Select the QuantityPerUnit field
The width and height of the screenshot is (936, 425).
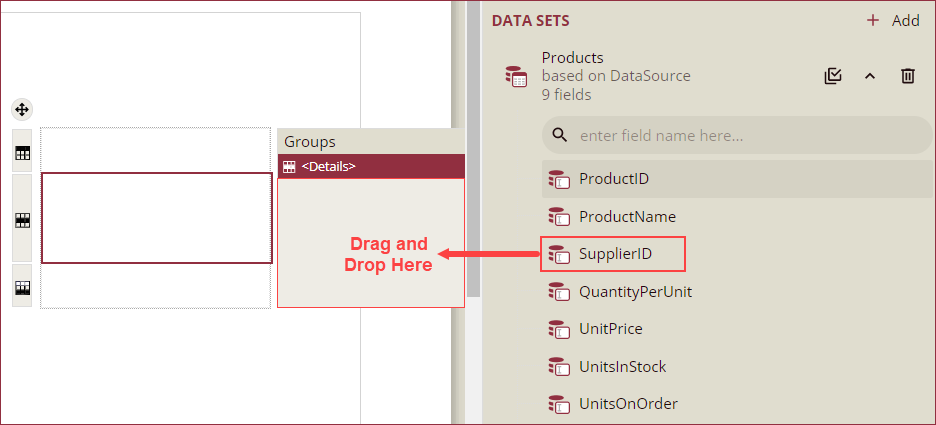click(x=737, y=292)
